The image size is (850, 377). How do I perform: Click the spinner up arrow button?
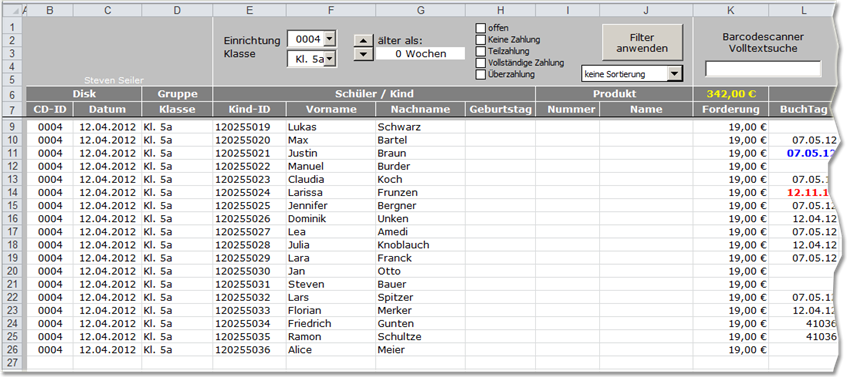pyautogui.click(x=363, y=41)
